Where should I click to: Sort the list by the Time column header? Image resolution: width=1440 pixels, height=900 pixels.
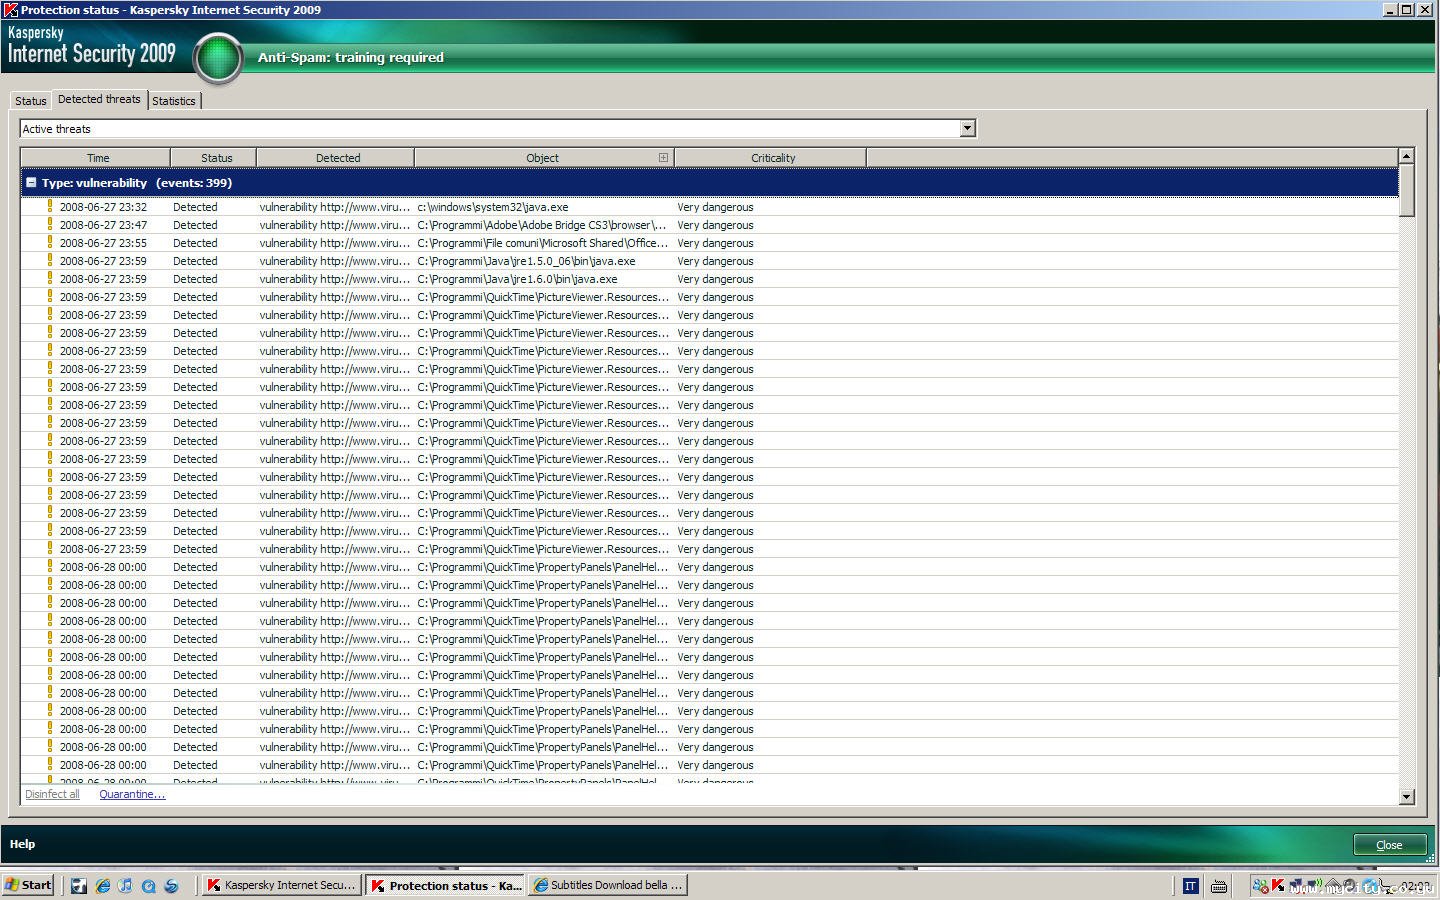[97, 158]
